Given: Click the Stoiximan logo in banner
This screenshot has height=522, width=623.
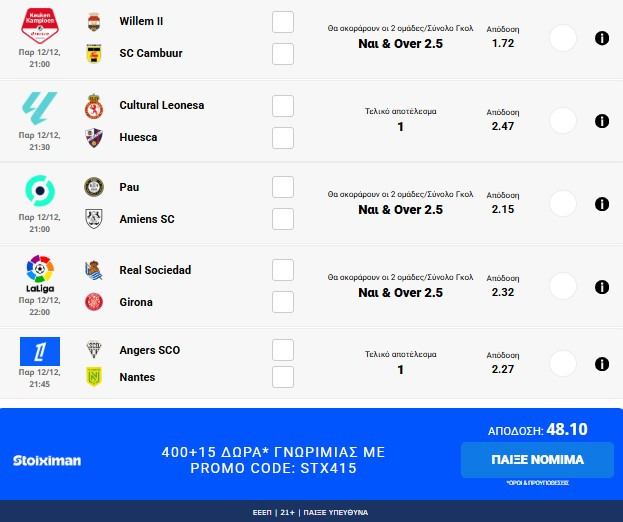Looking at the screenshot, I should pyautogui.click(x=47, y=460).
